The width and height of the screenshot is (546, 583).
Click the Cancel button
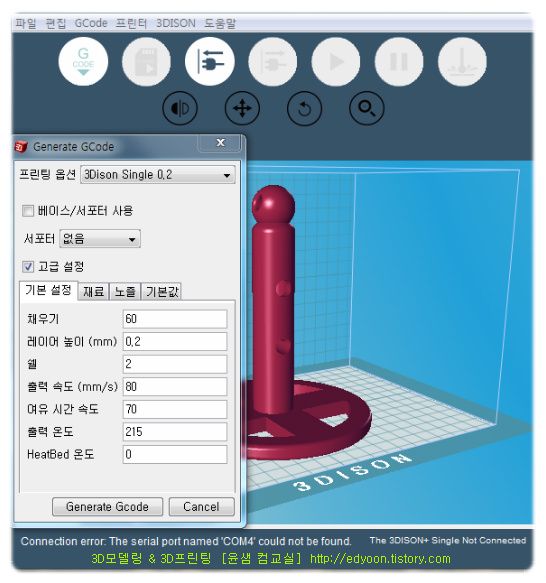click(x=202, y=507)
